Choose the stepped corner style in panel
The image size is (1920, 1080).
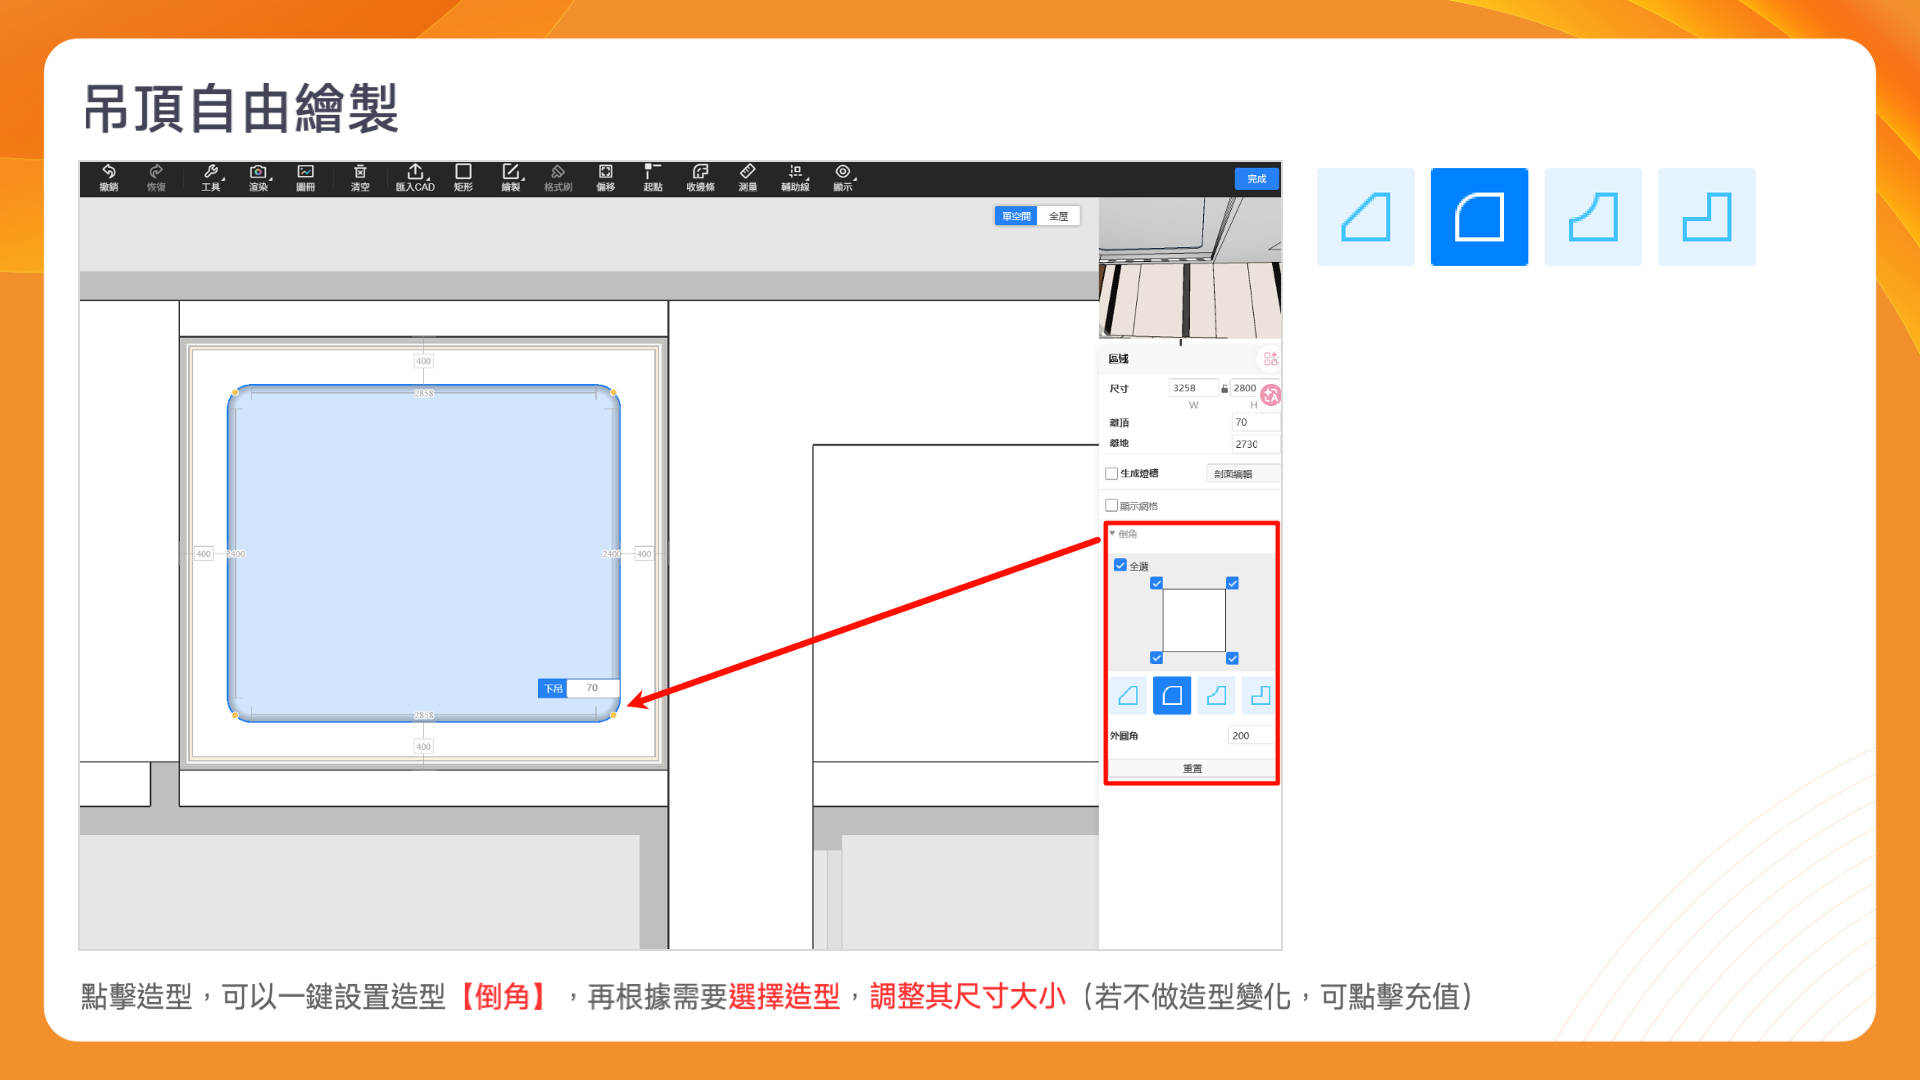point(1260,695)
